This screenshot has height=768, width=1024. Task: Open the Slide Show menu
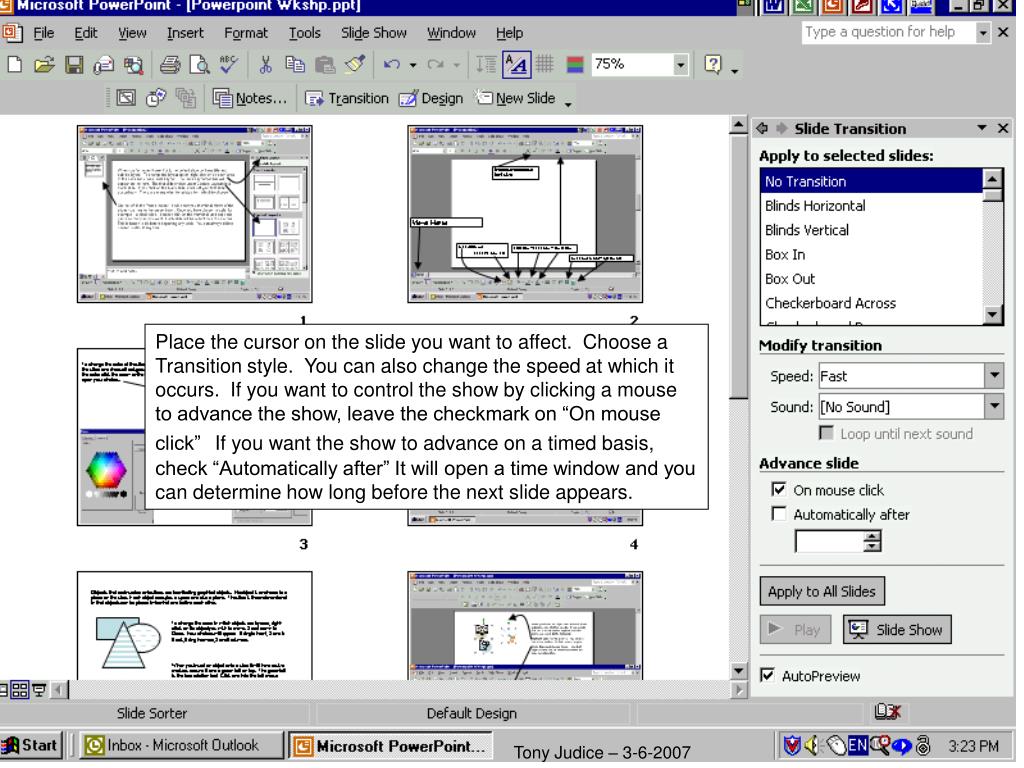pos(374,33)
